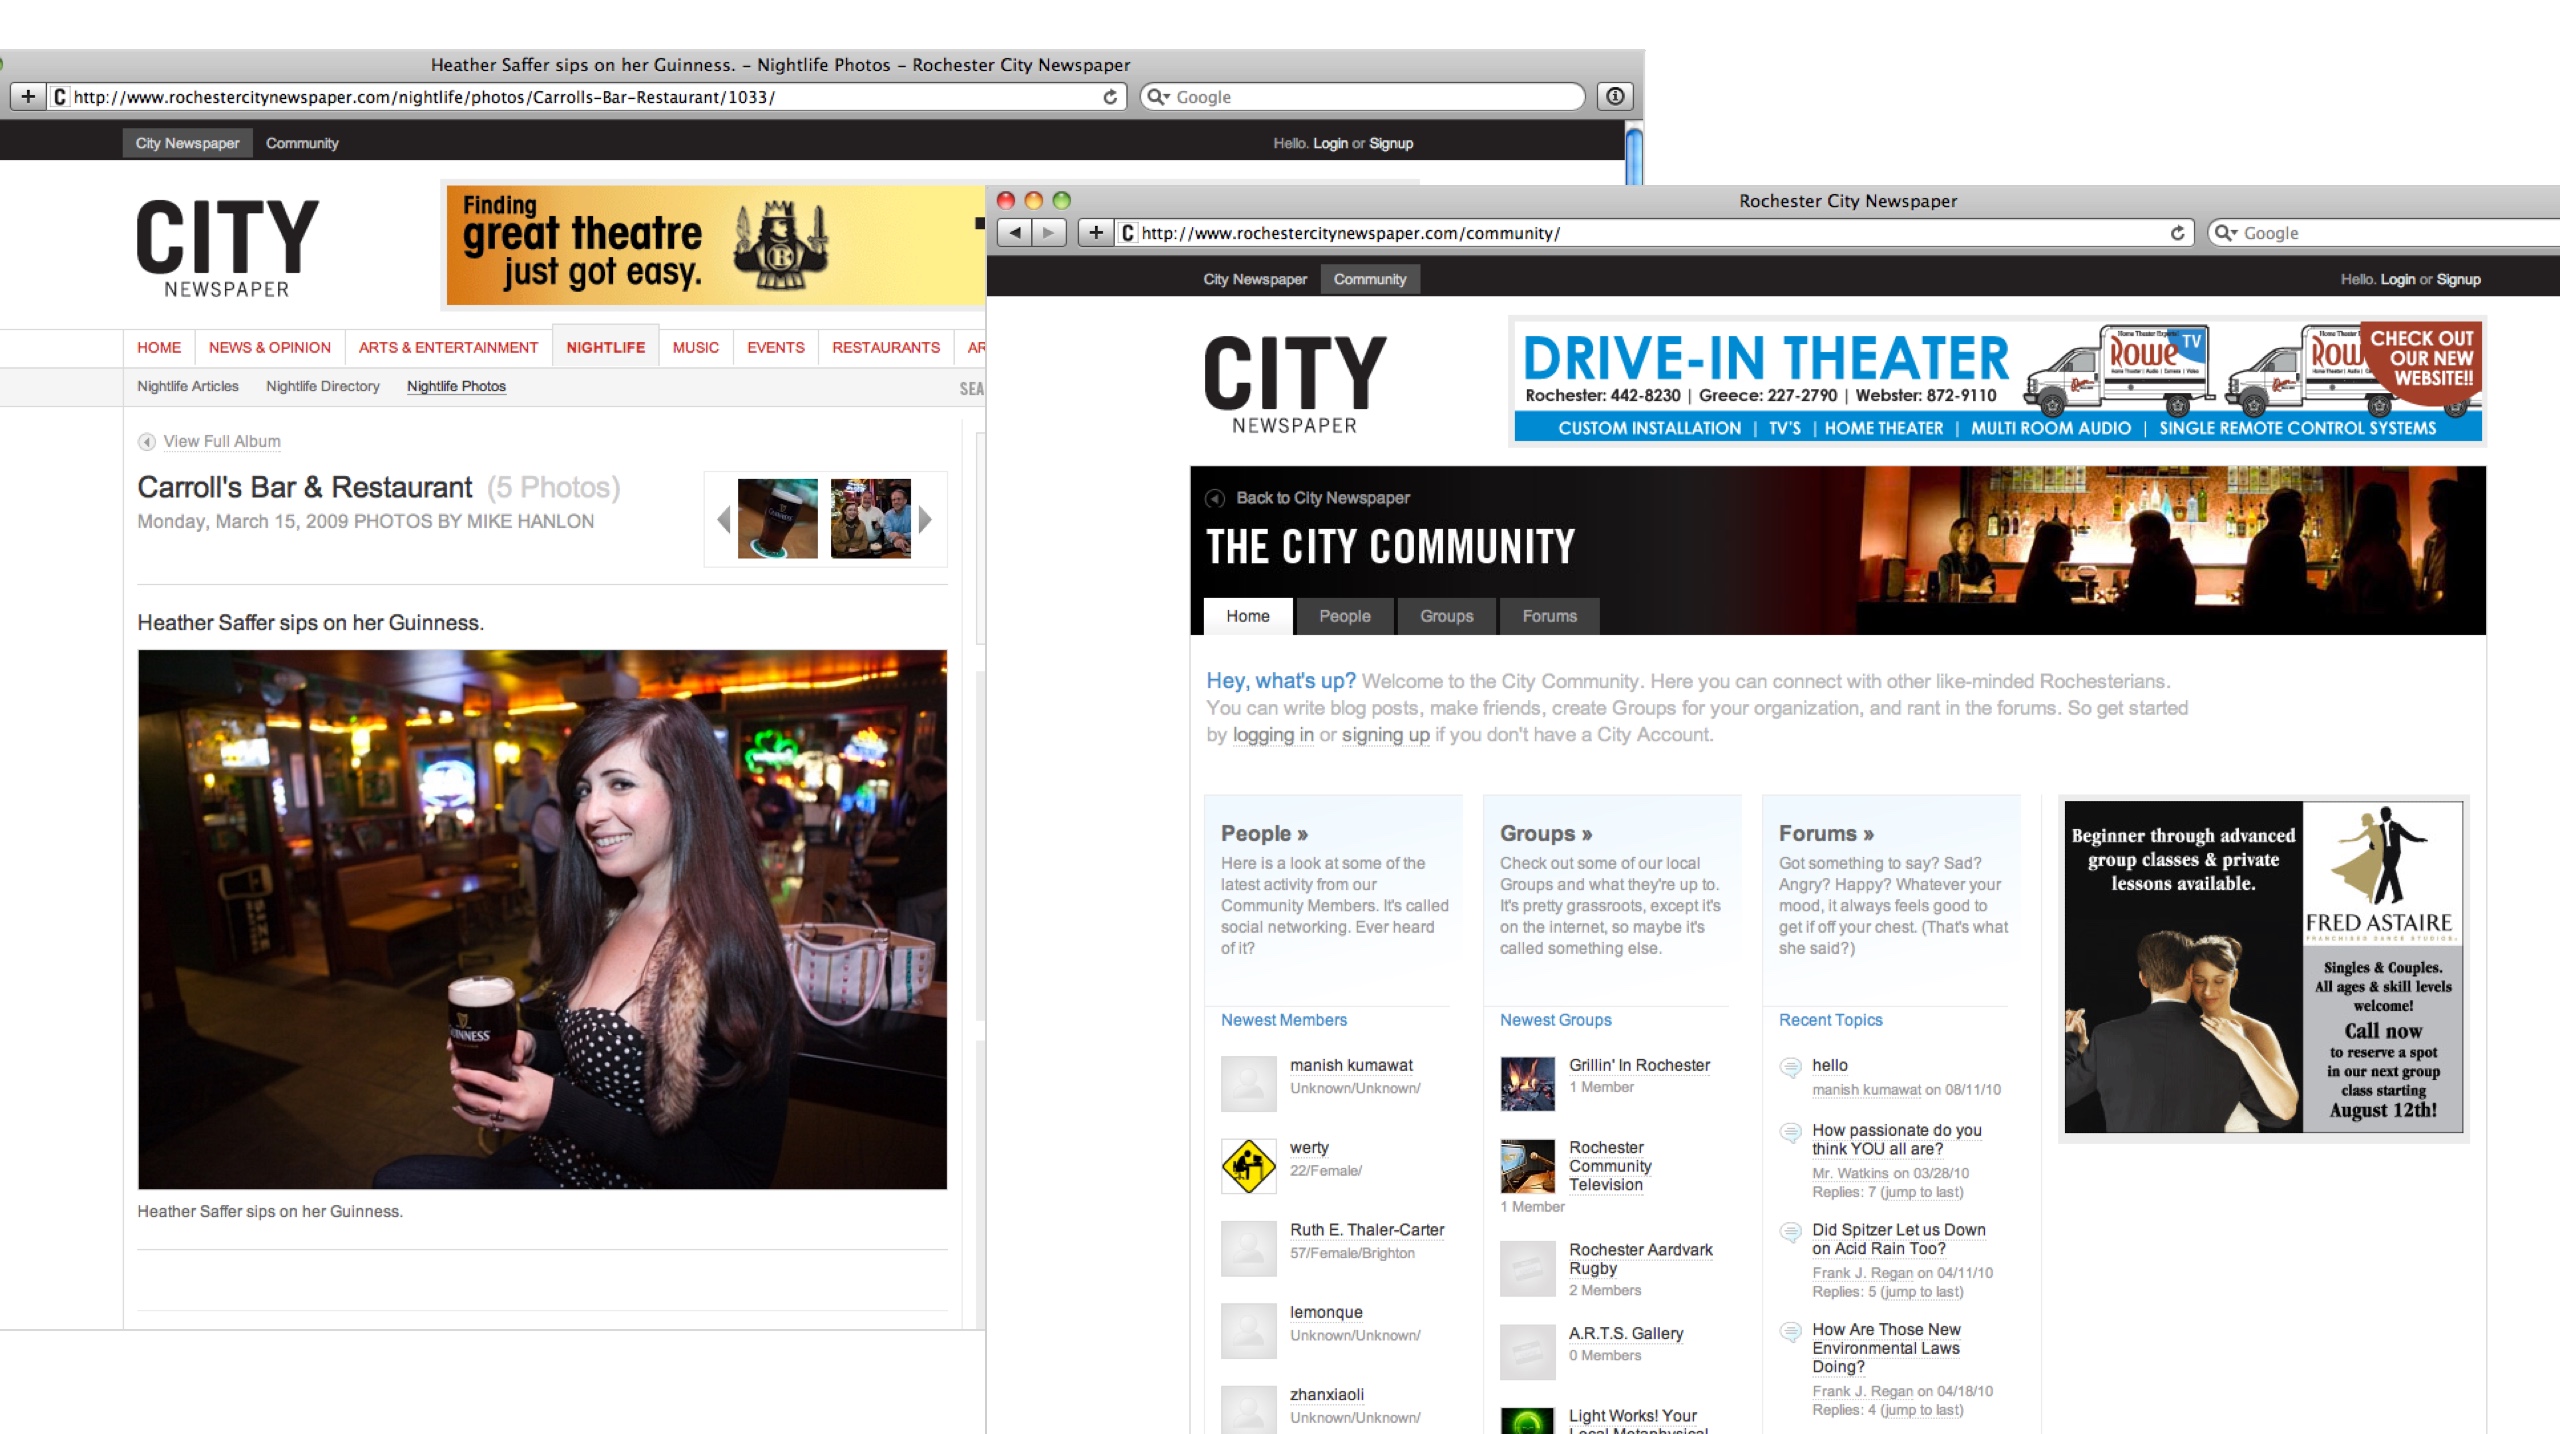Click werty's yellow sign avatar
Viewport: 2560px width, 1434px height.
(1248, 1166)
